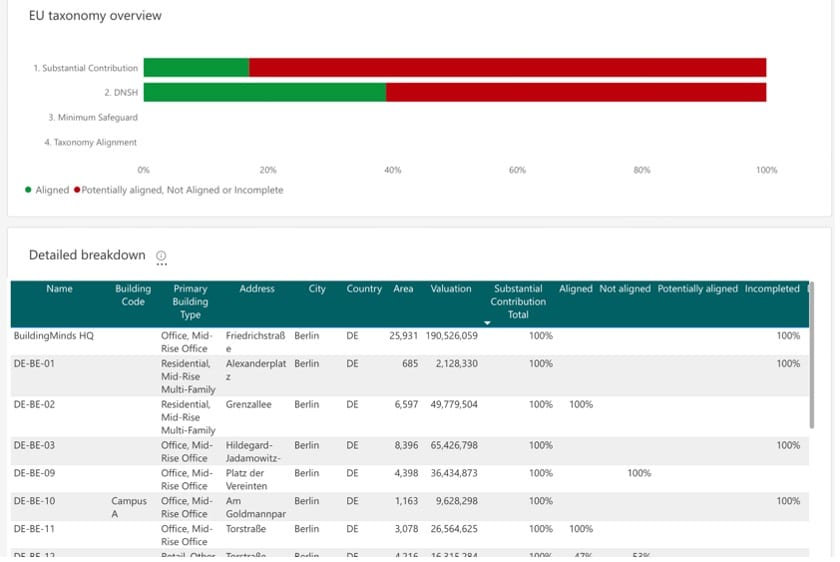Sort by the Not aligned column header
840x562 pixels.
coord(625,289)
